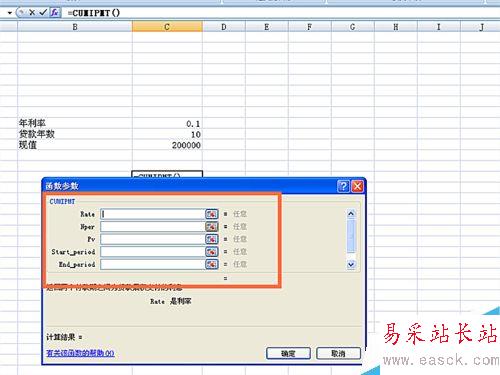Click the Start_period range selector icon
The image size is (500, 375).
pyautogui.click(x=212, y=252)
